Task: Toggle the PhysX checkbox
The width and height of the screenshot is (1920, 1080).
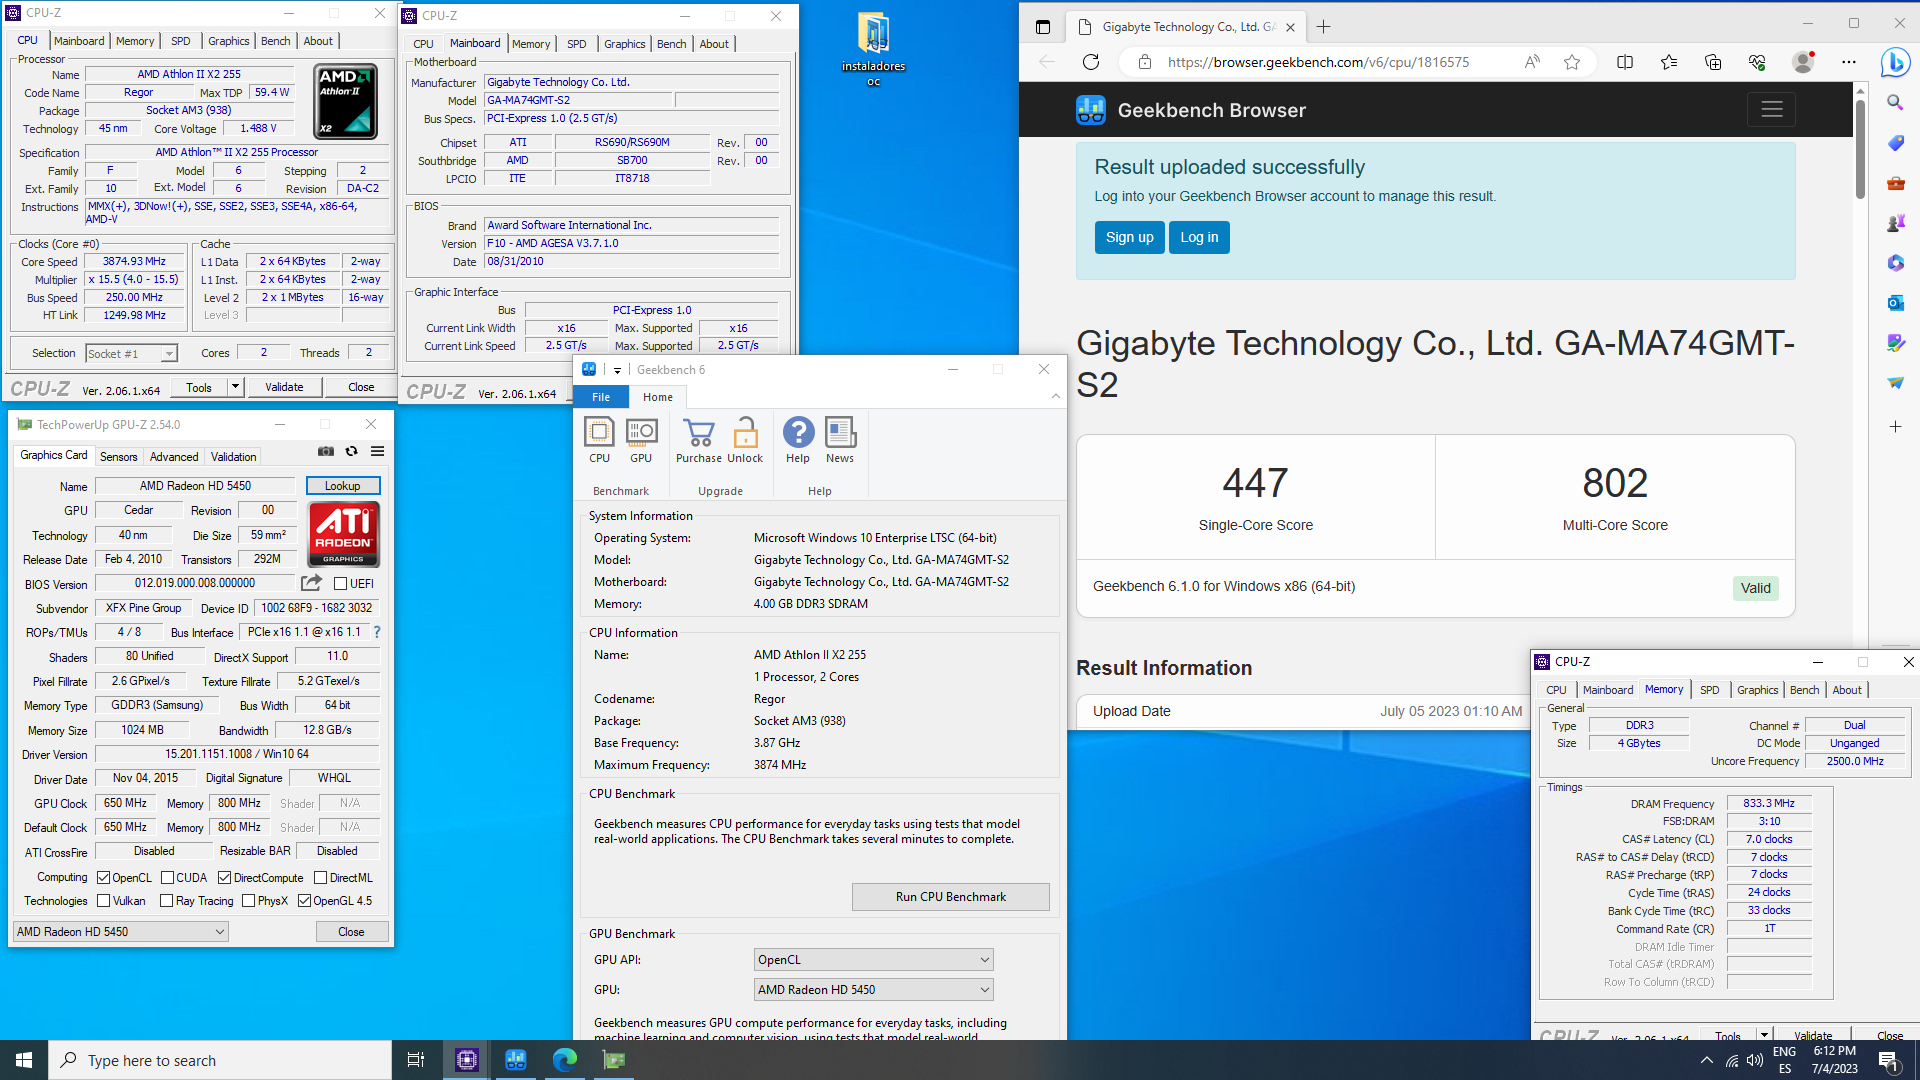Action: coord(248,901)
